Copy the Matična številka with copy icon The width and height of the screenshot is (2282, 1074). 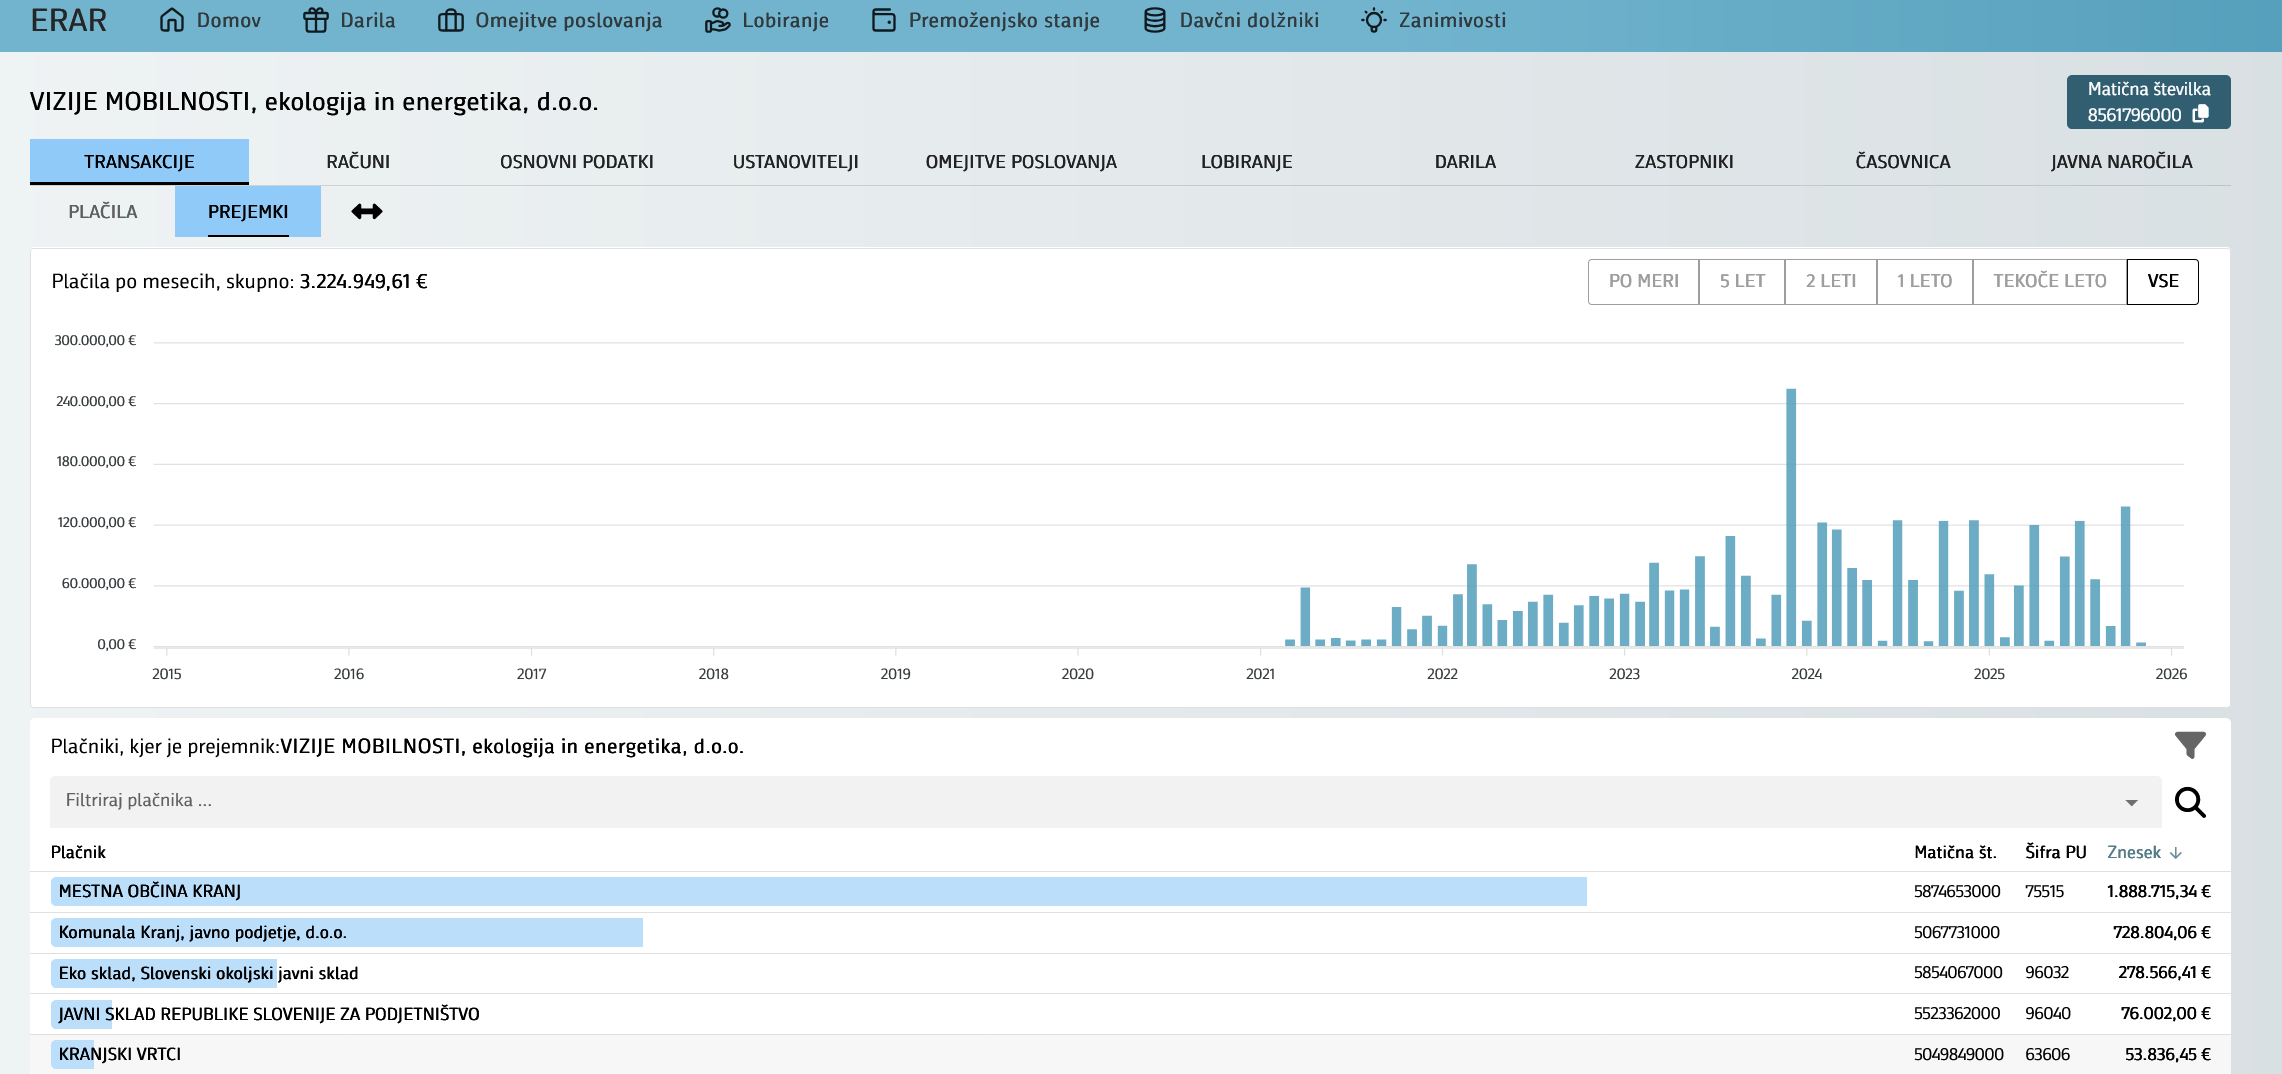click(x=2200, y=115)
